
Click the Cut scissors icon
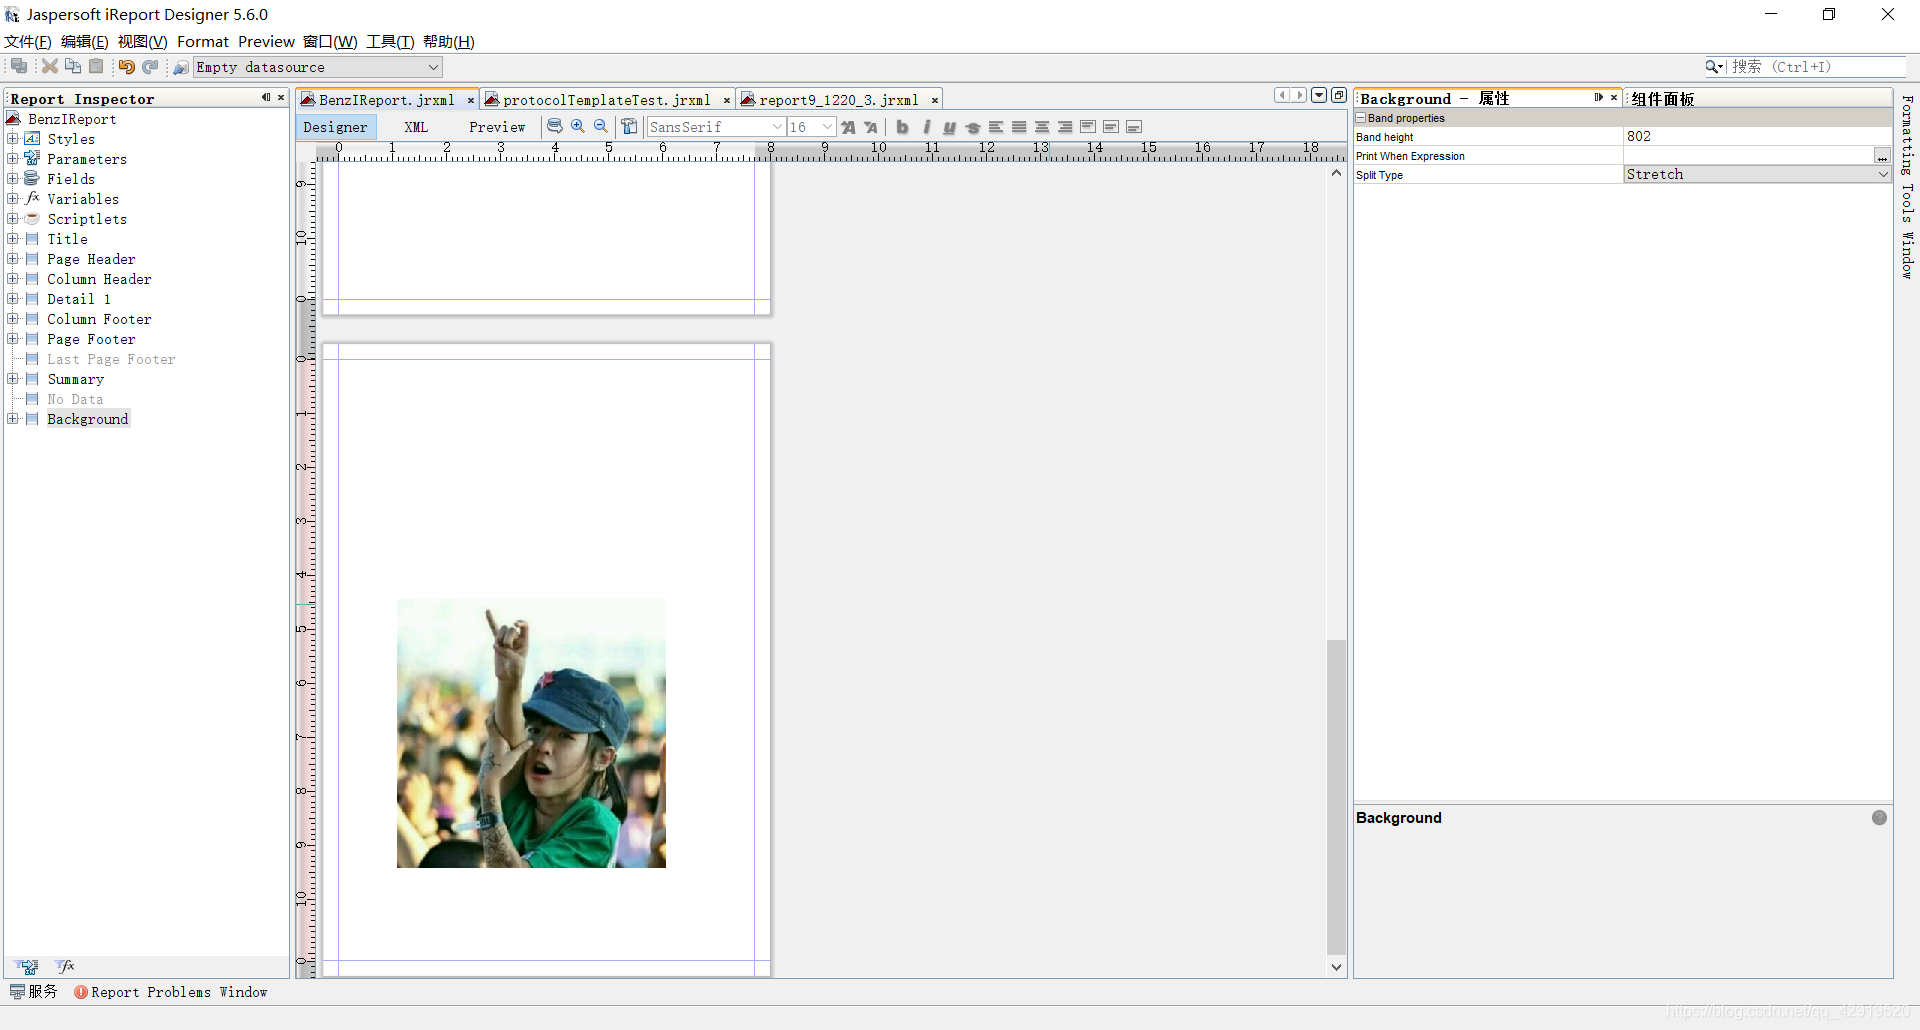point(49,66)
